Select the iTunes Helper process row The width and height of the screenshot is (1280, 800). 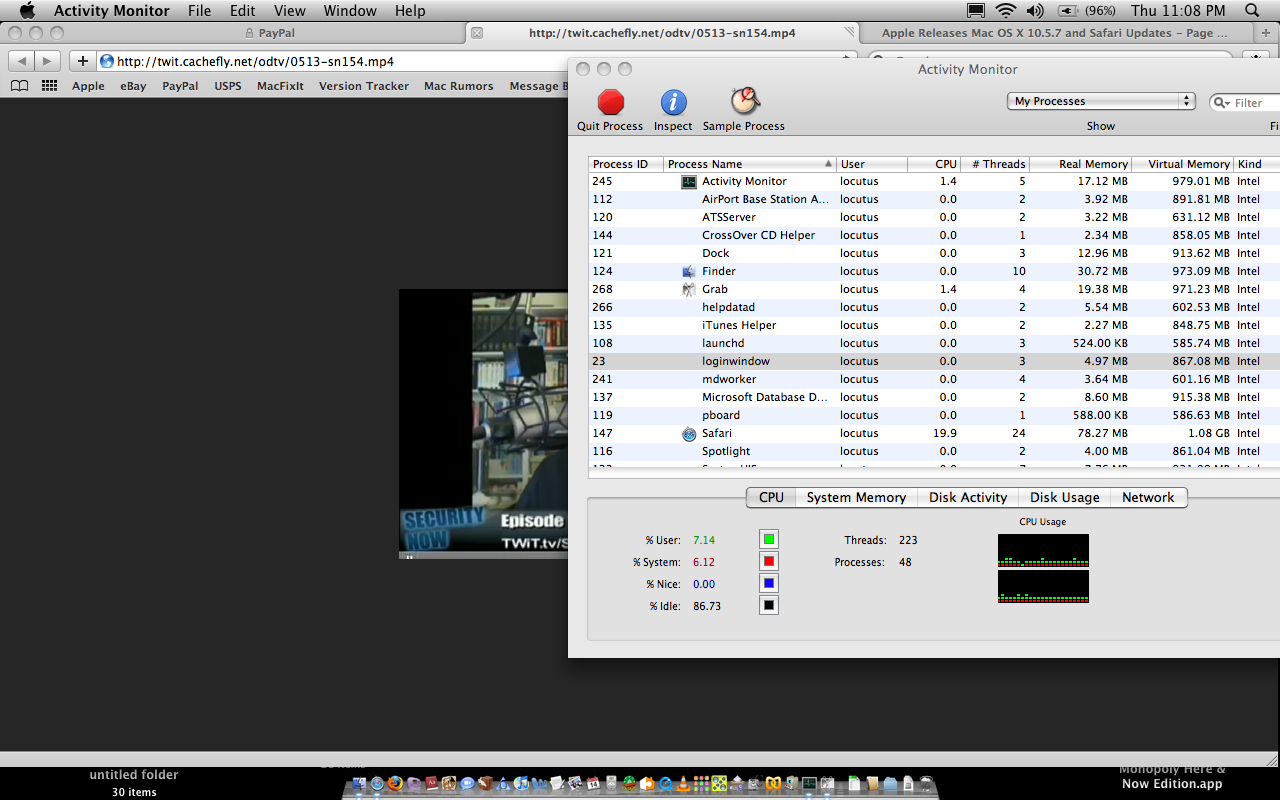coord(934,325)
